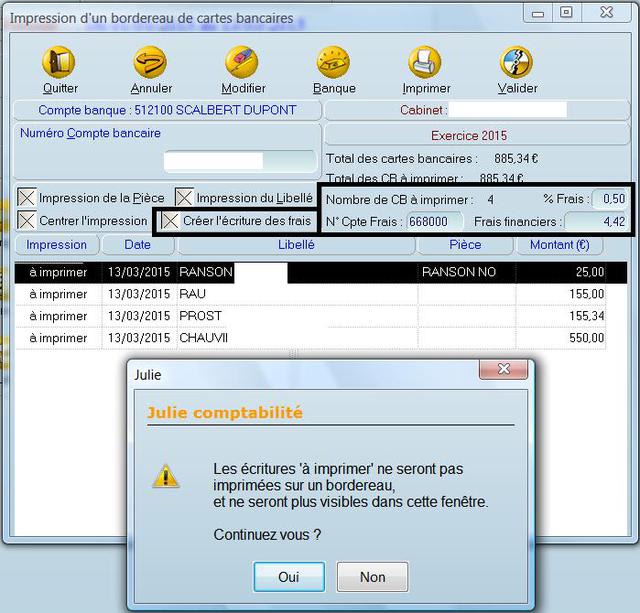
Task: Confirm with the Oui button
Action: 289,577
